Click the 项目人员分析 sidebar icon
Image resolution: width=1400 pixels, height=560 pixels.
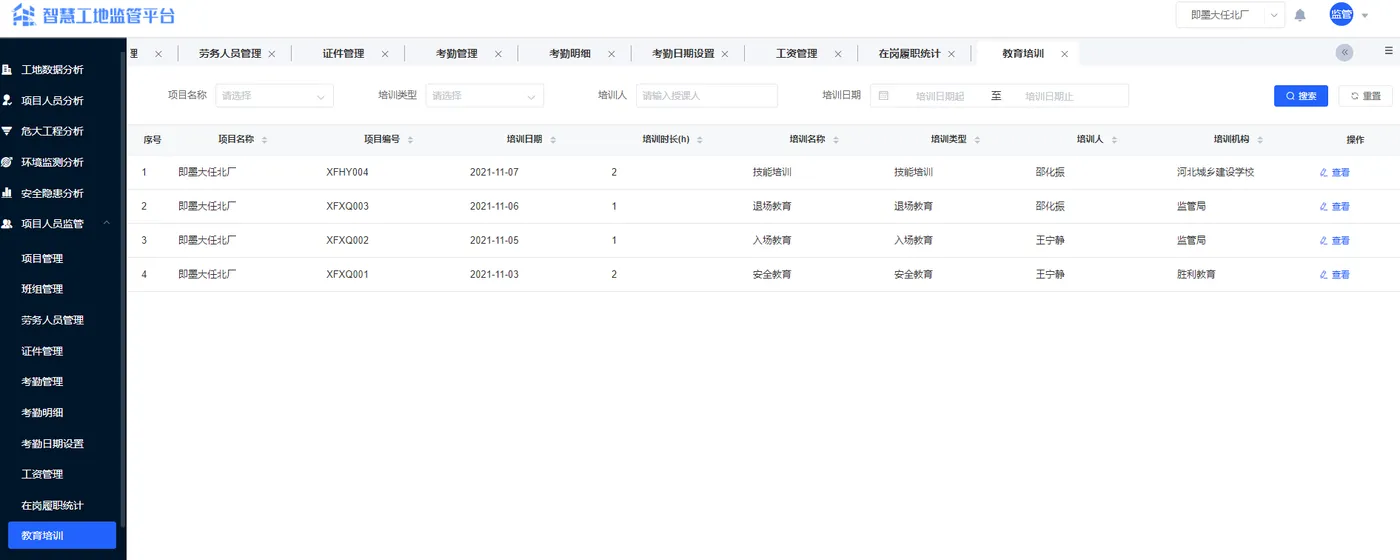tap(7, 100)
